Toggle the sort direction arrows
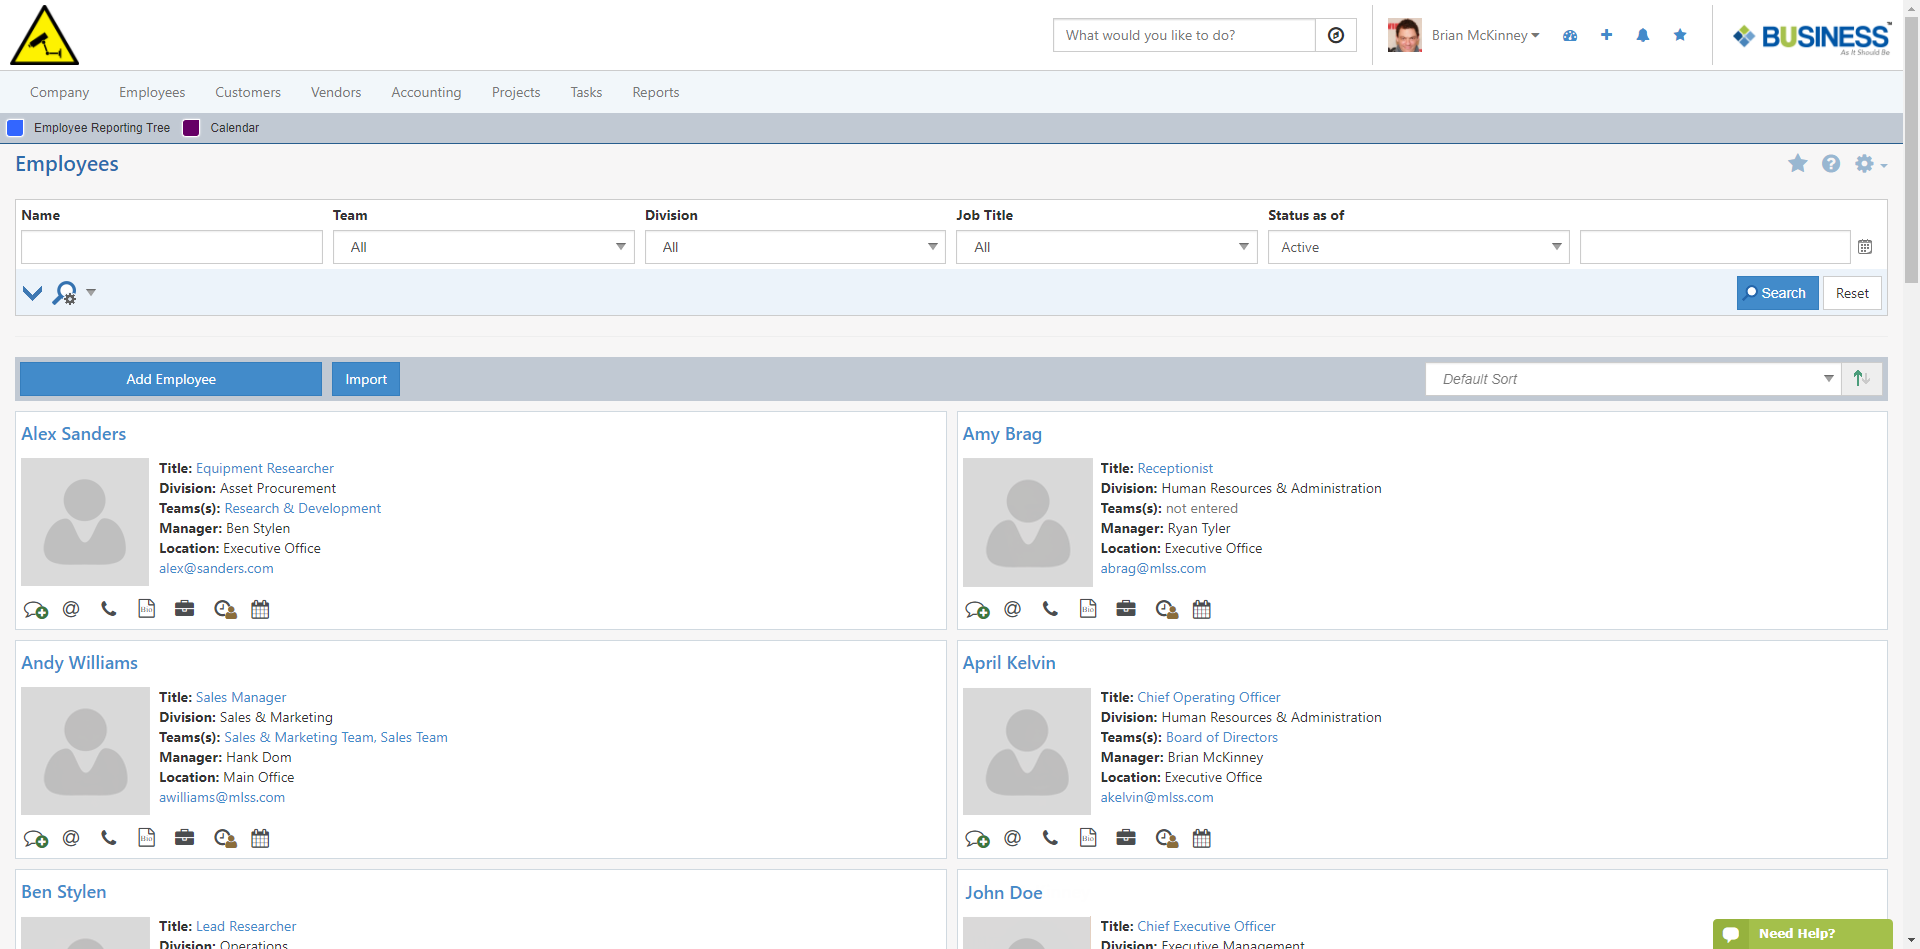This screenshot has width=1920, height=949. [x=1862, y=379]
